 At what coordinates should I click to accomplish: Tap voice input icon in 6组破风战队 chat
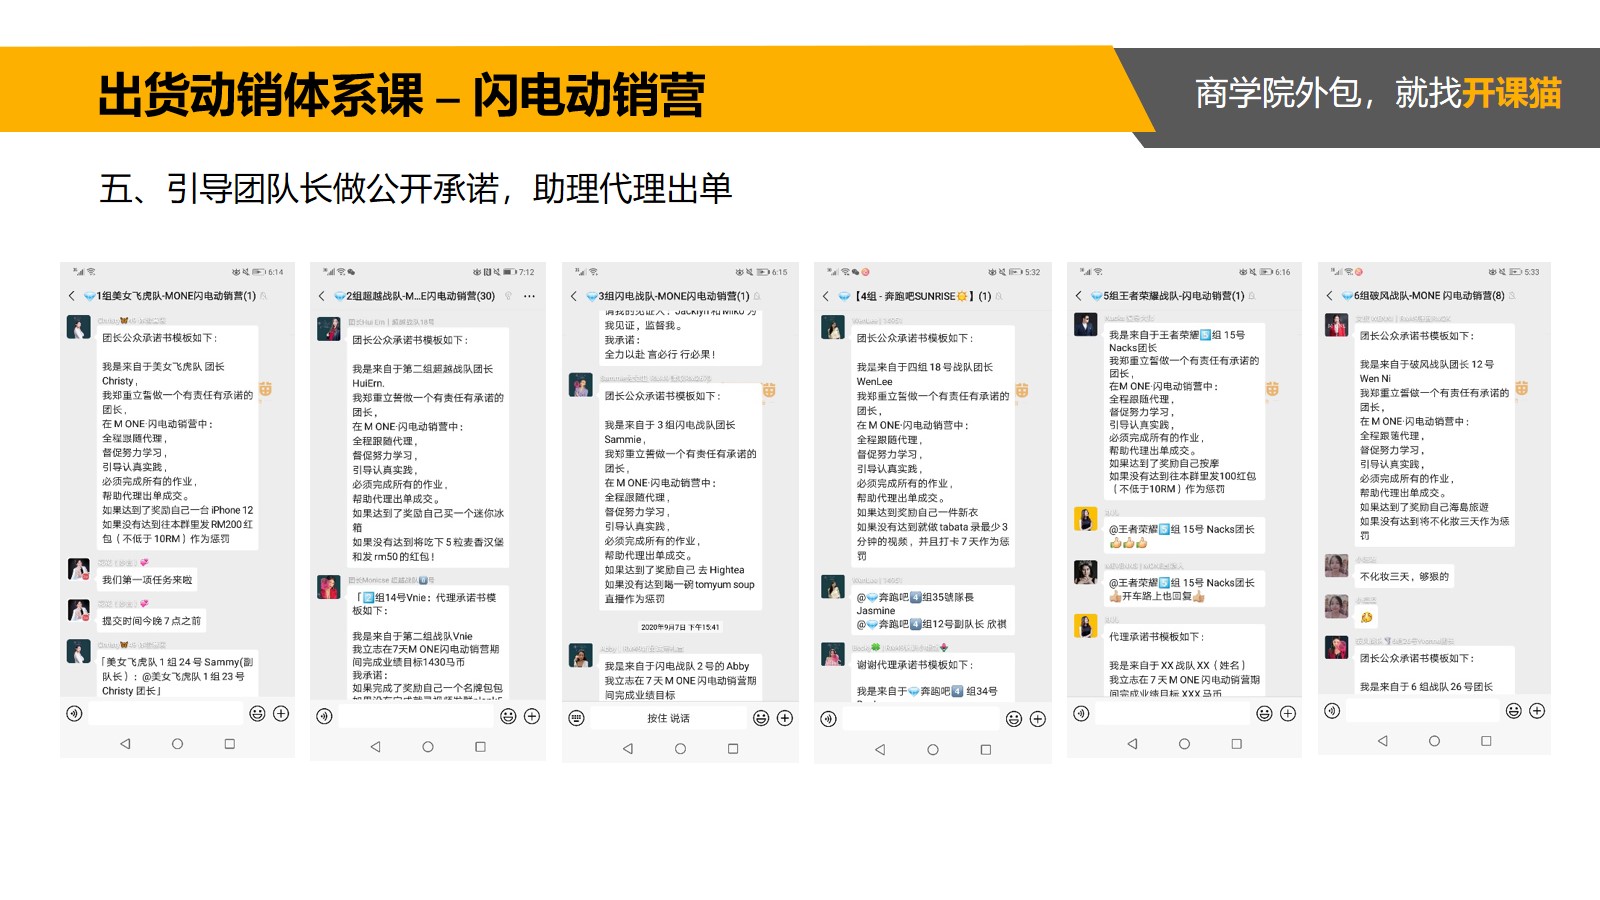(1331, 710)
